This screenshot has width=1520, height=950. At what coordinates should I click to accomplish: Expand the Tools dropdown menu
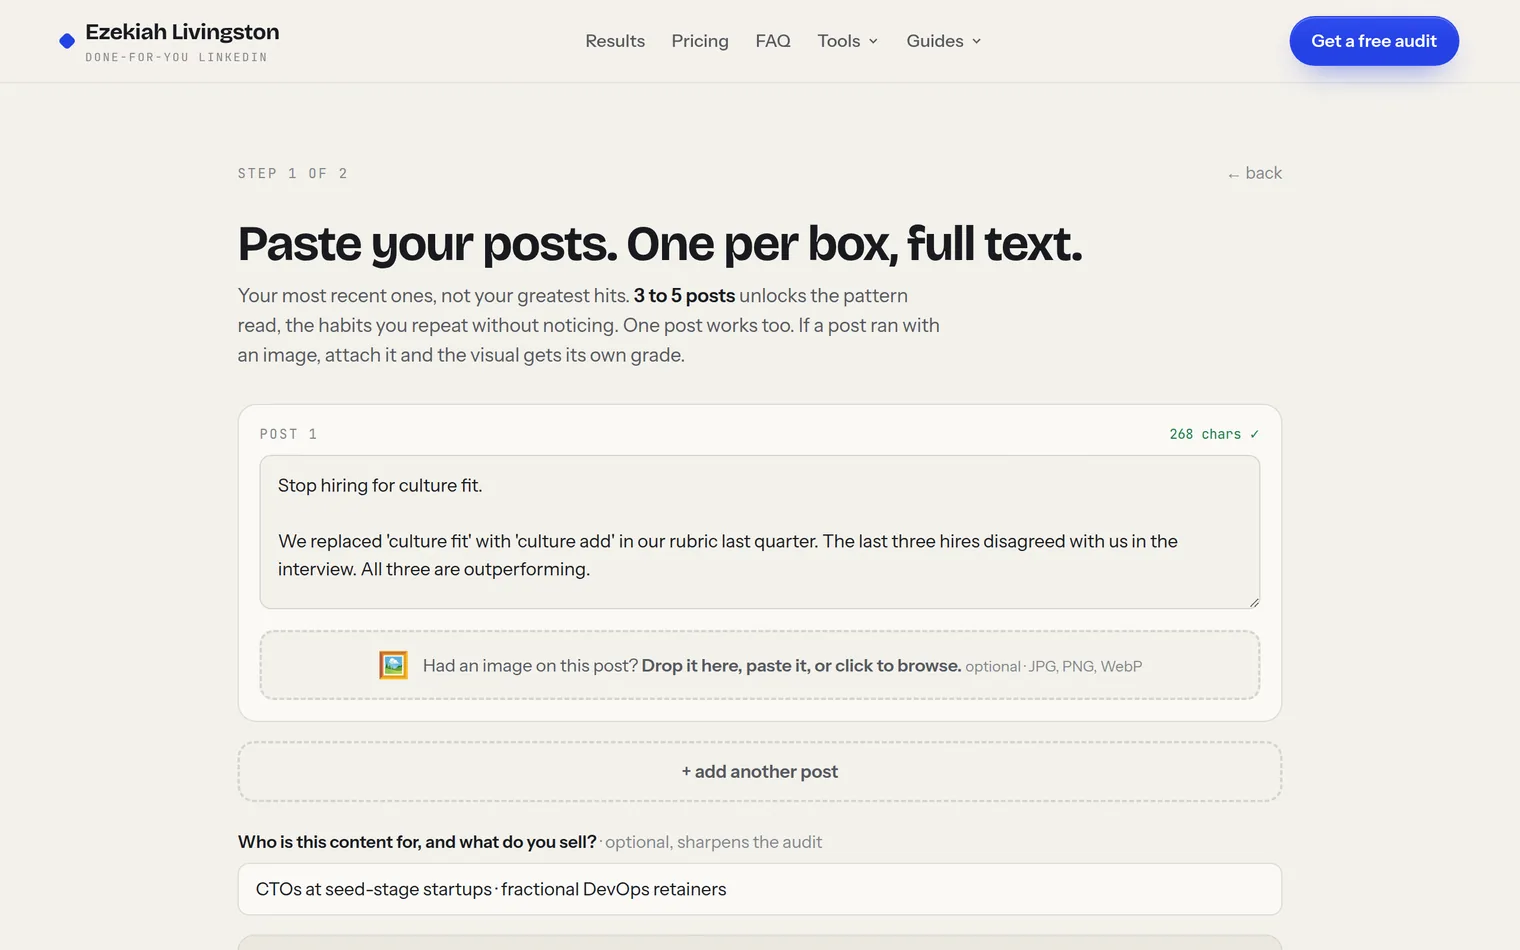point(848,41)
